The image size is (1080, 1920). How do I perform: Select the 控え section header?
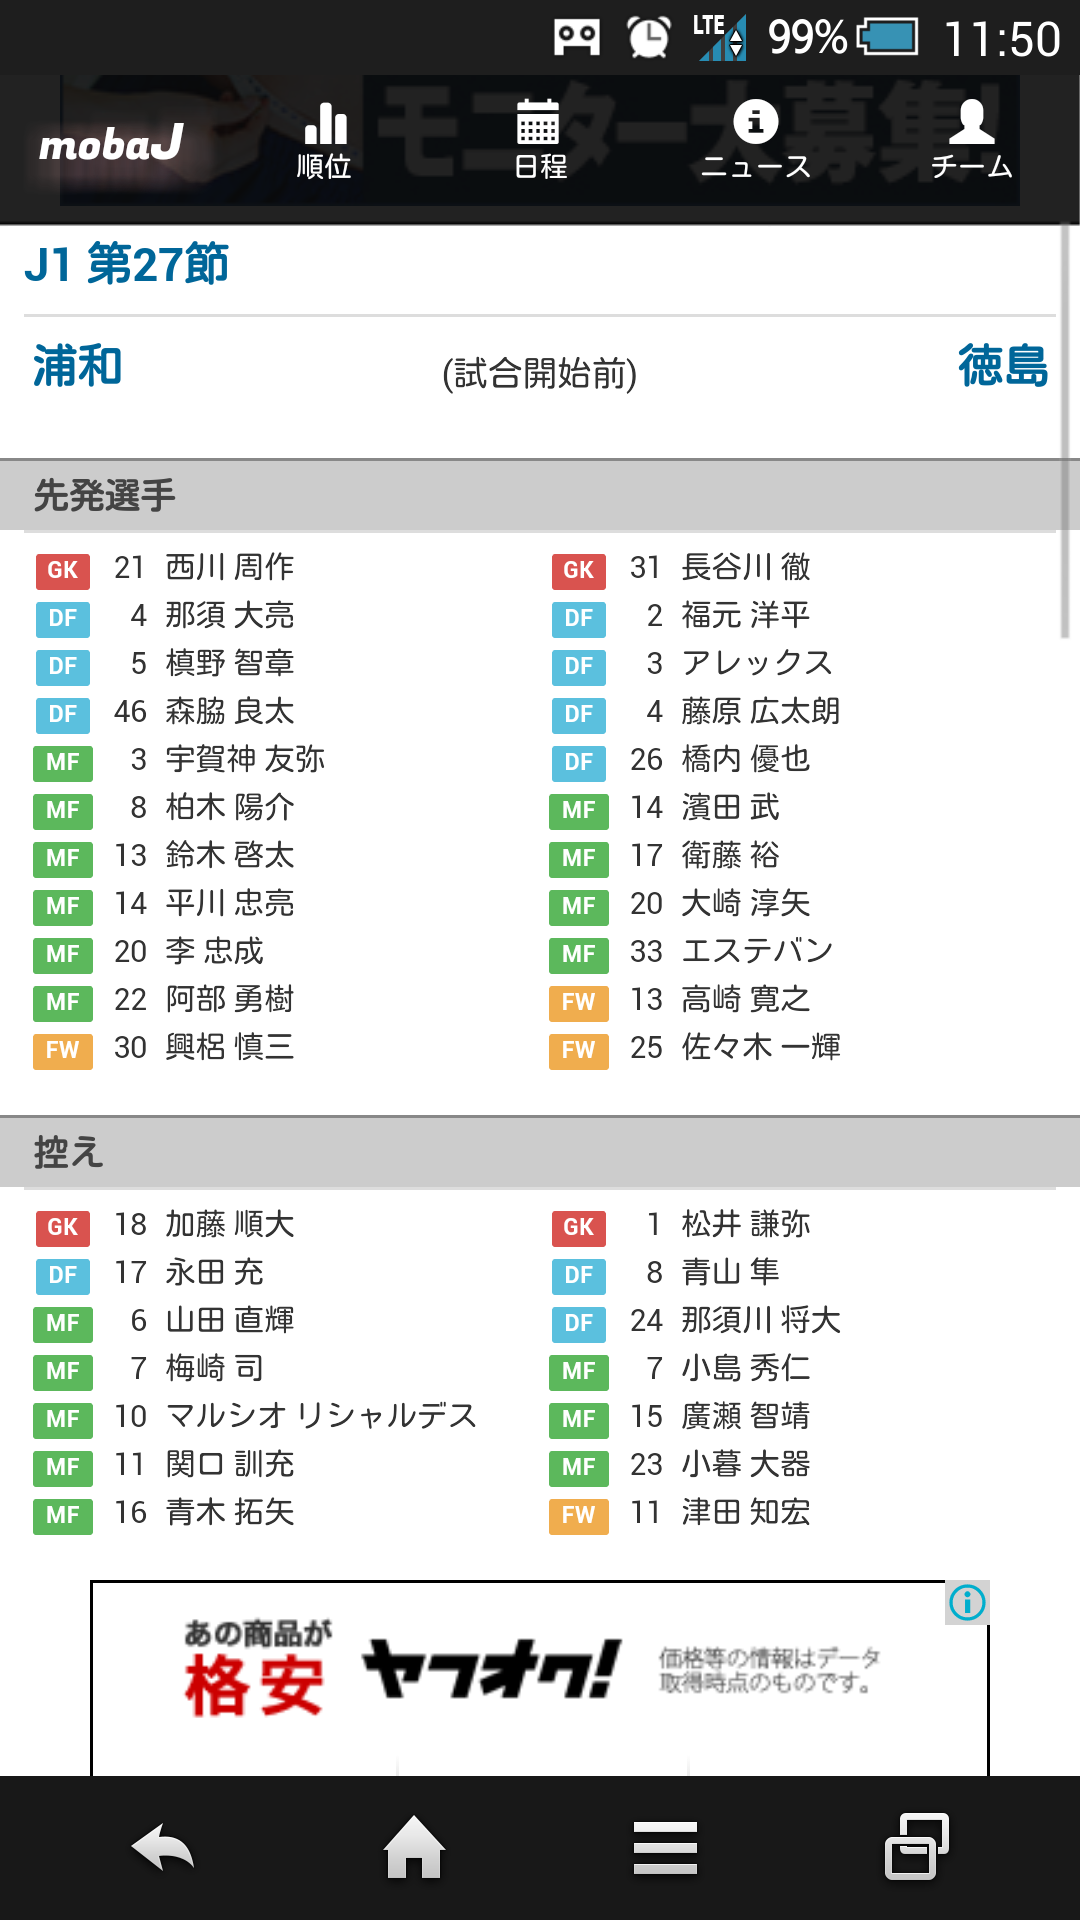[69, 1152]
